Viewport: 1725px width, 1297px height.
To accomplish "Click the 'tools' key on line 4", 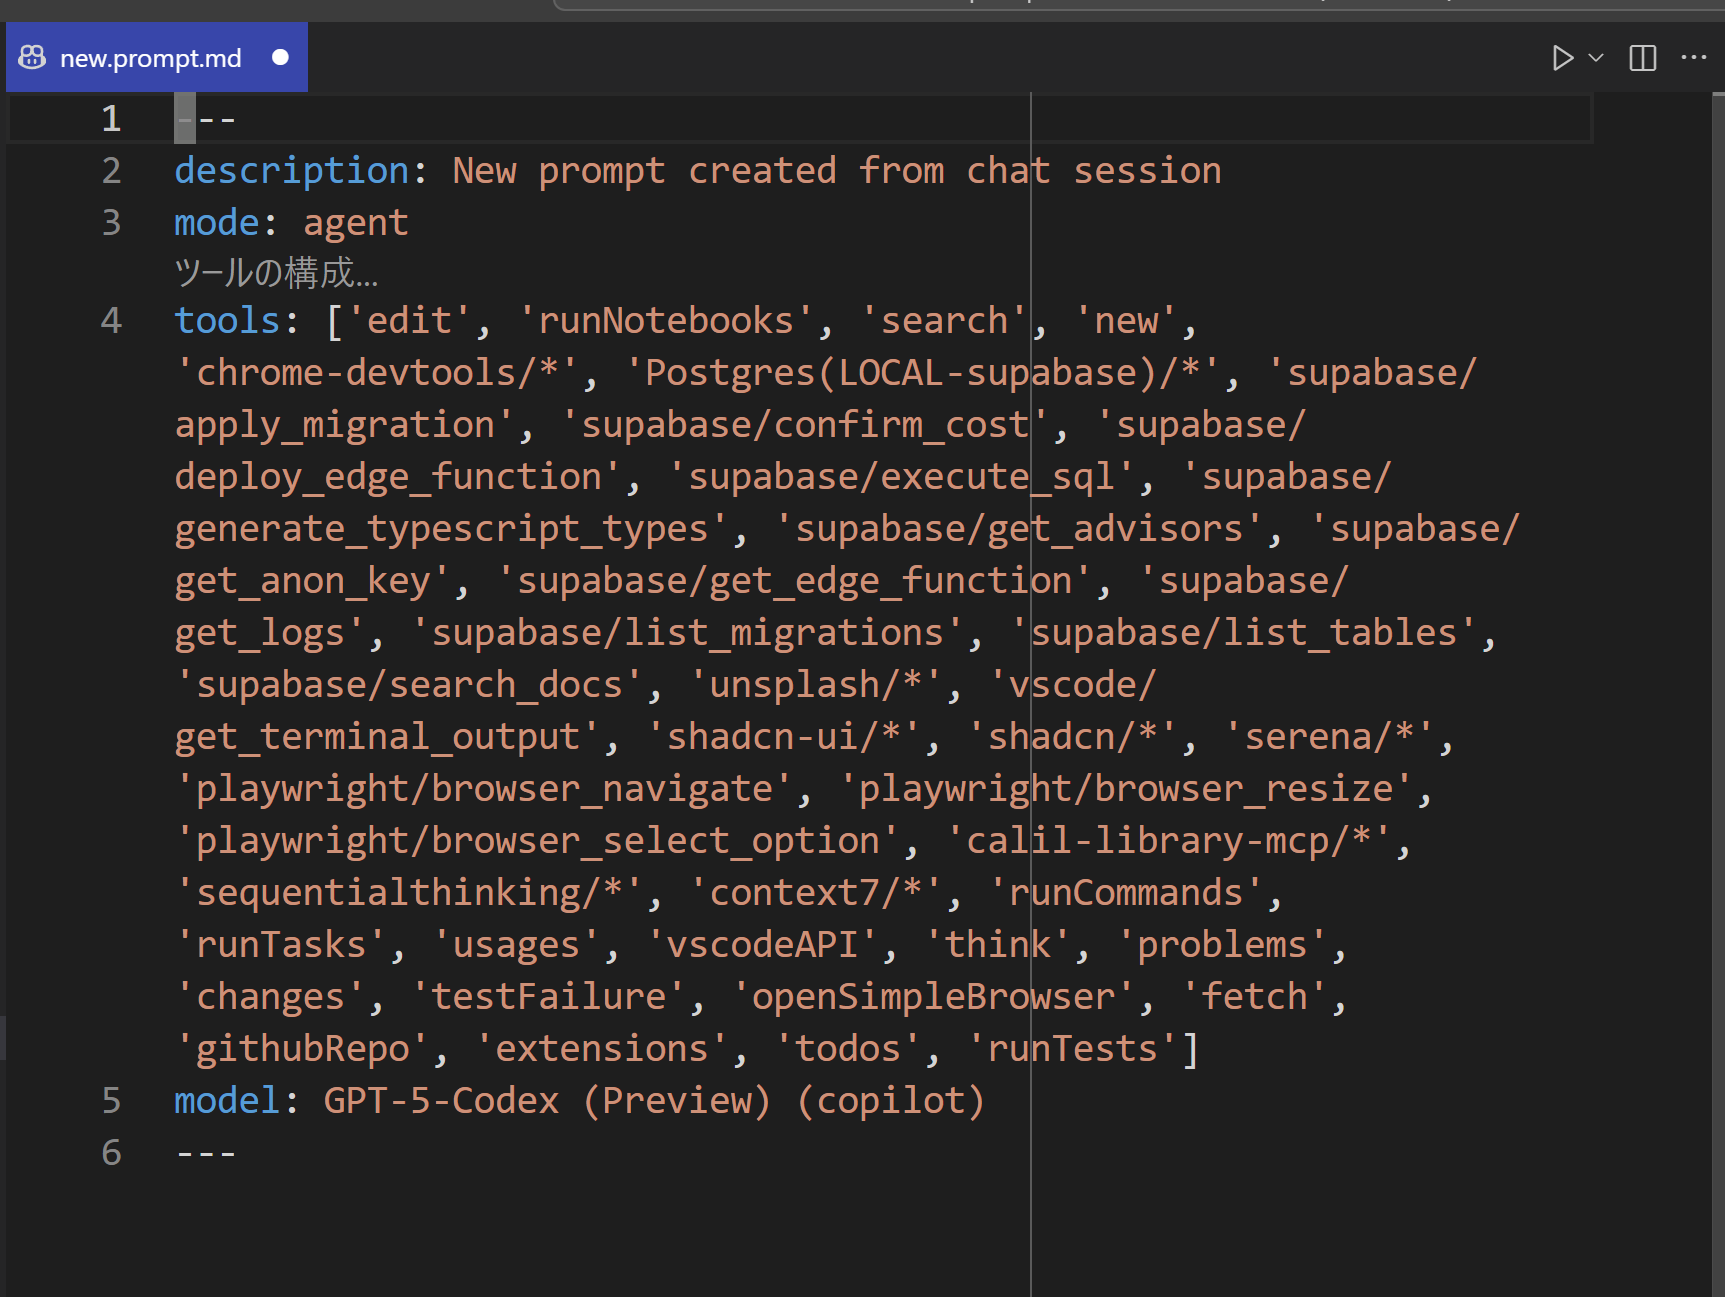I will pyautogui.click(x=228, y=321).
